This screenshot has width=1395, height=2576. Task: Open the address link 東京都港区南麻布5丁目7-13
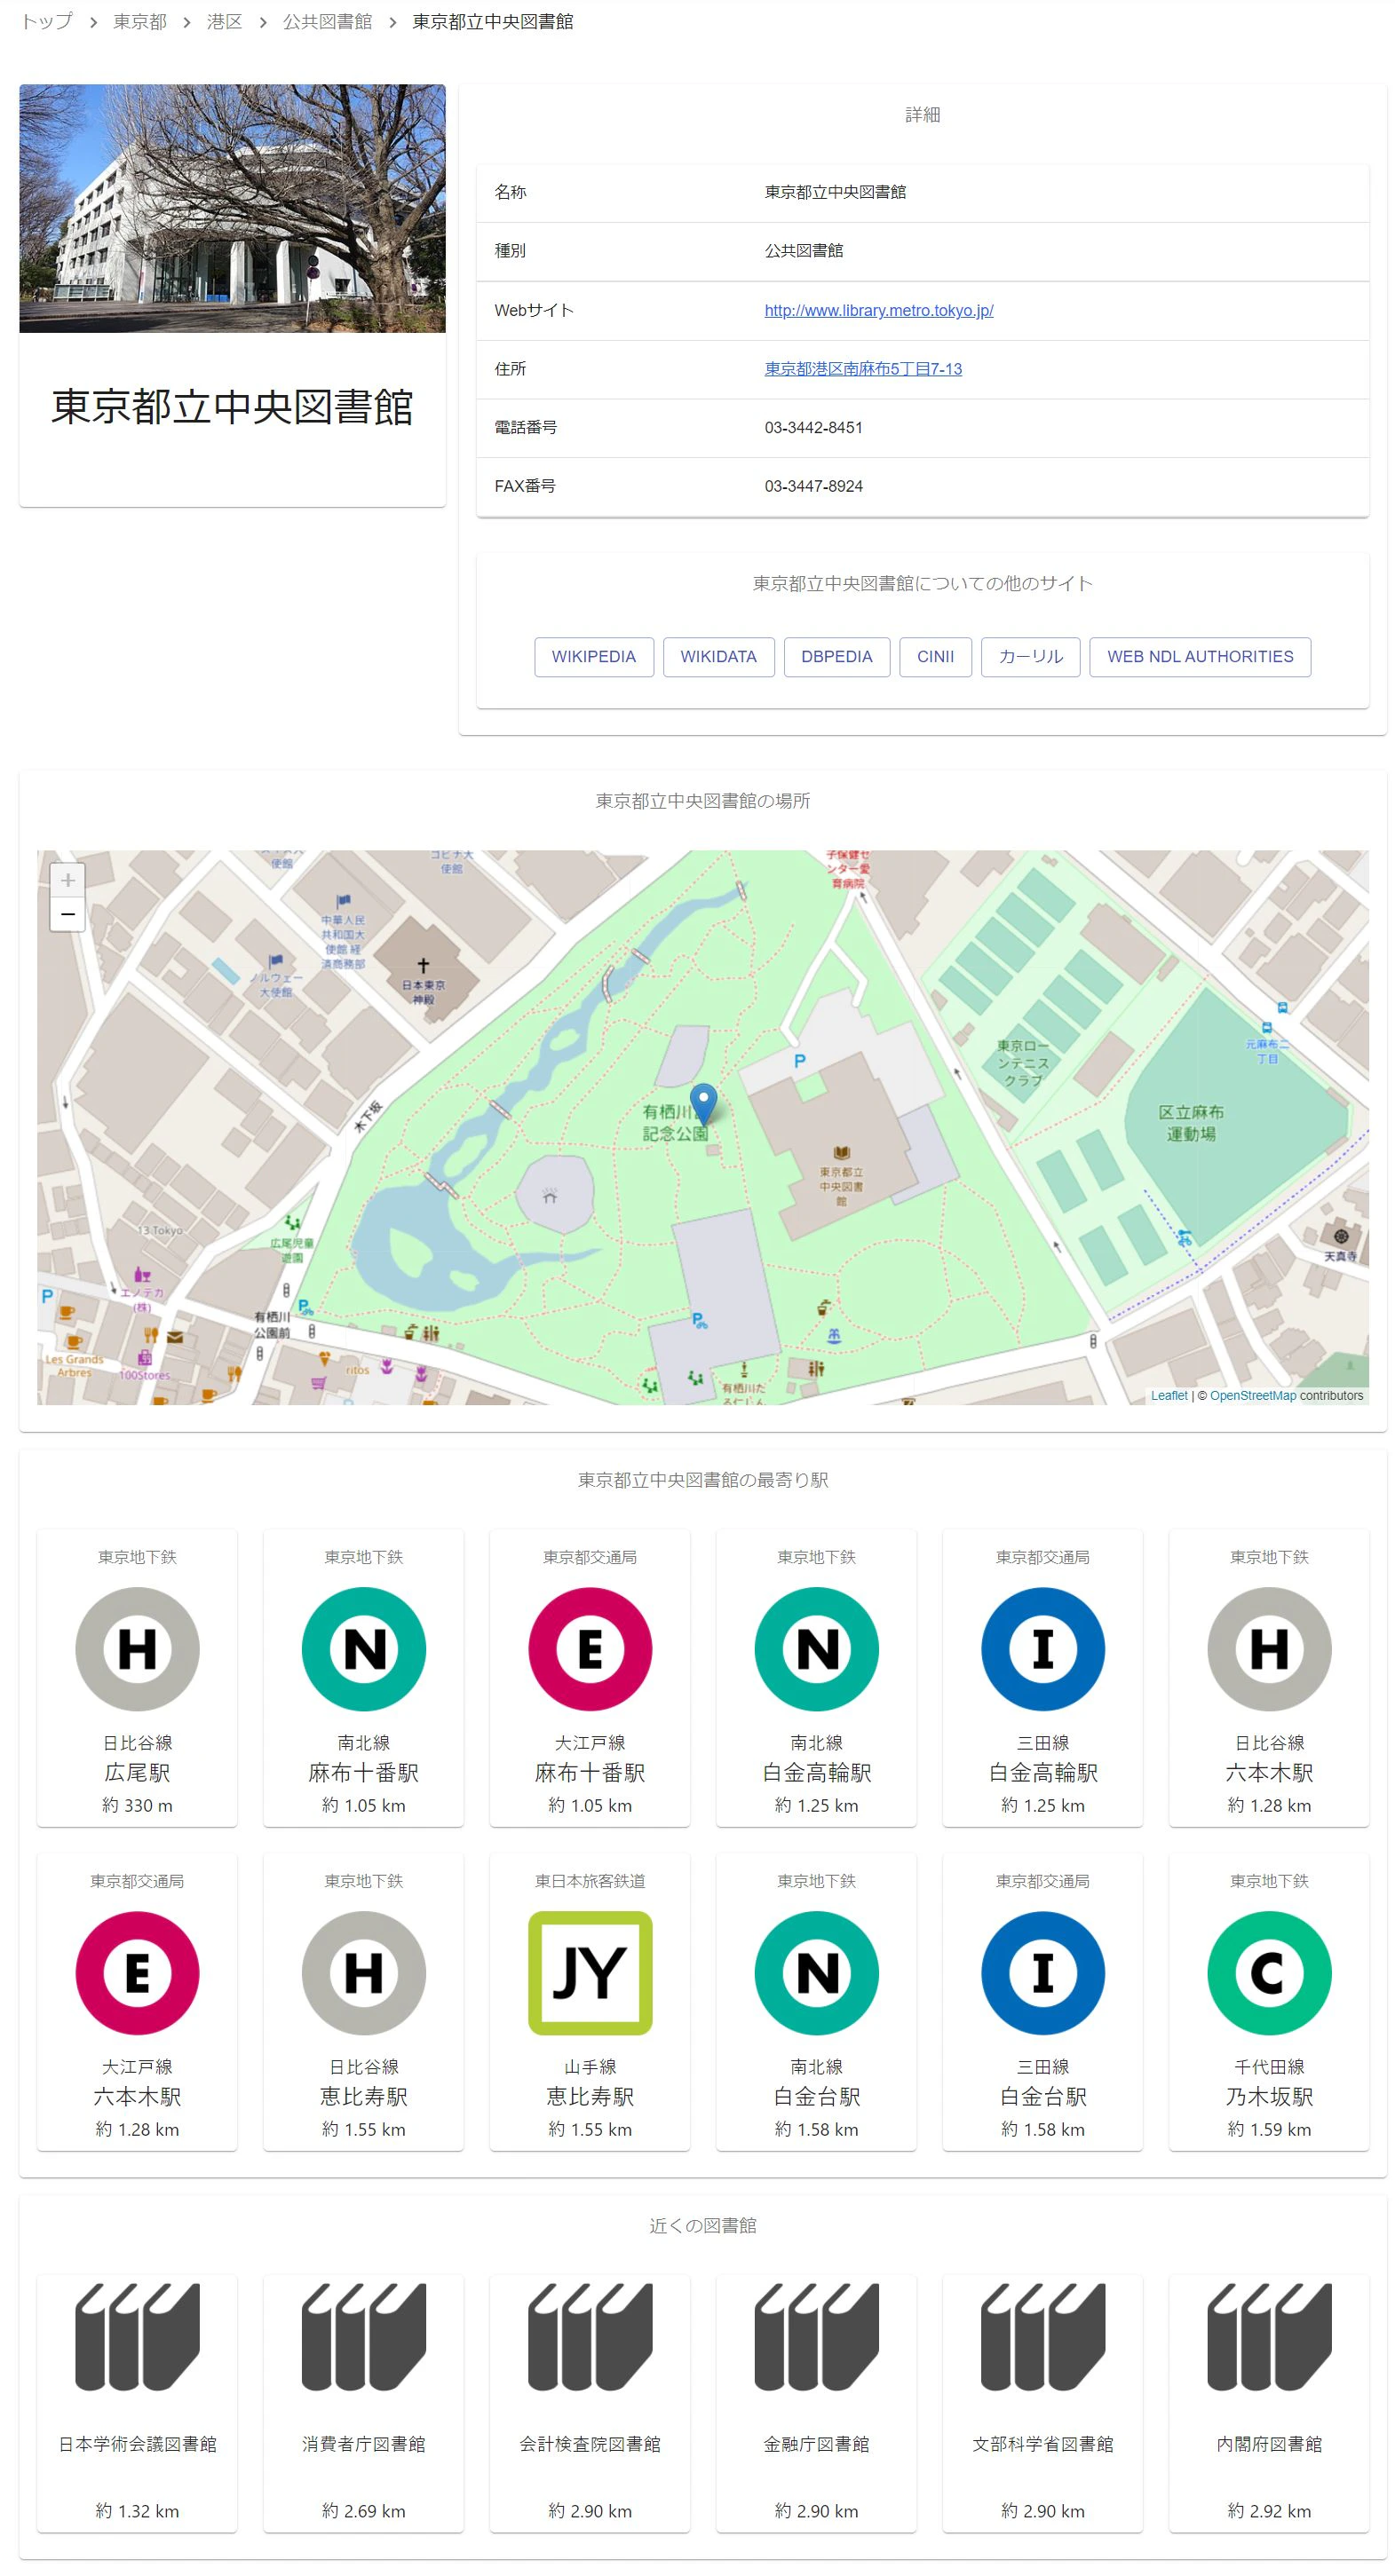(863, 369)
